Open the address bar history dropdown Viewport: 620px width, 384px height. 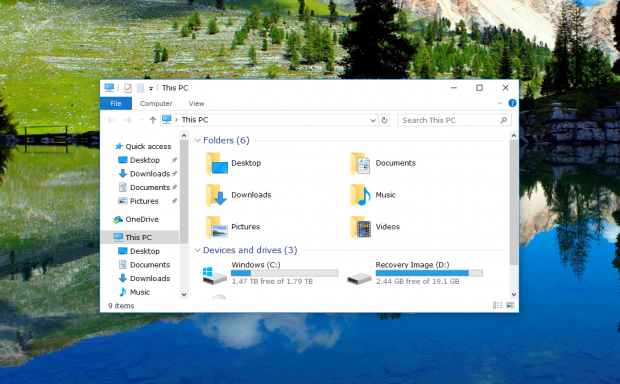click(372, 120)
